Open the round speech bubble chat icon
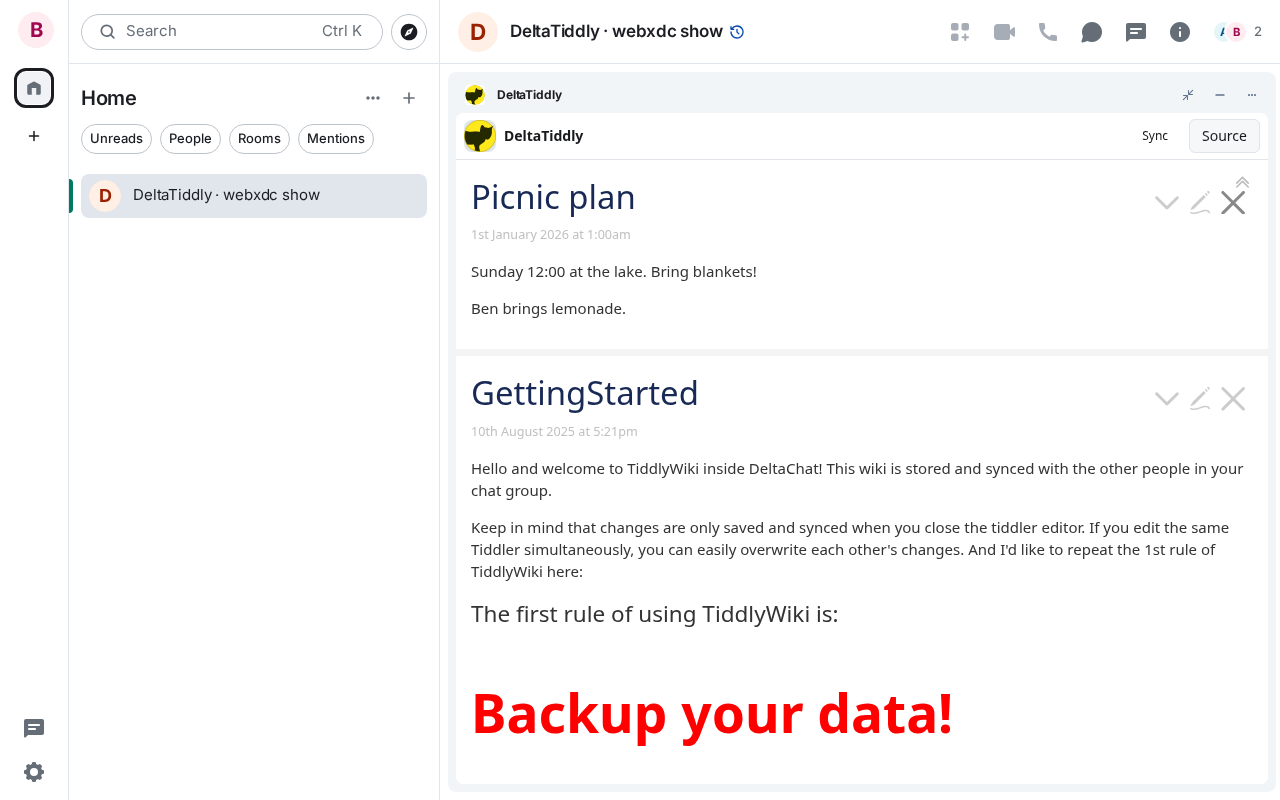This screenshot has height=800, width=1280. (1092, 32)
